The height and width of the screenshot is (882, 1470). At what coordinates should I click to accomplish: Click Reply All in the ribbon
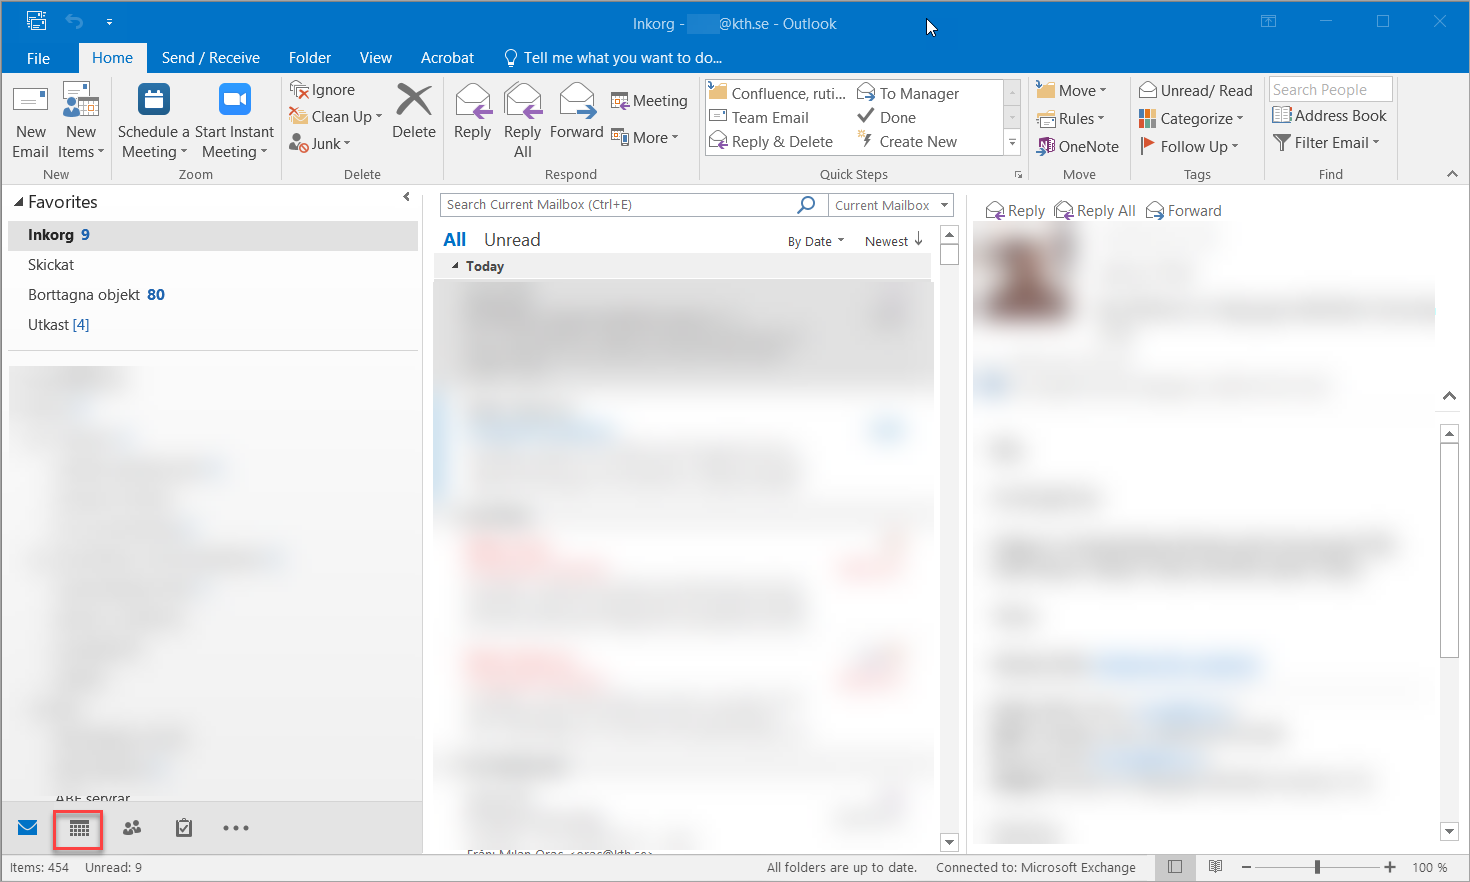point(522,120)
